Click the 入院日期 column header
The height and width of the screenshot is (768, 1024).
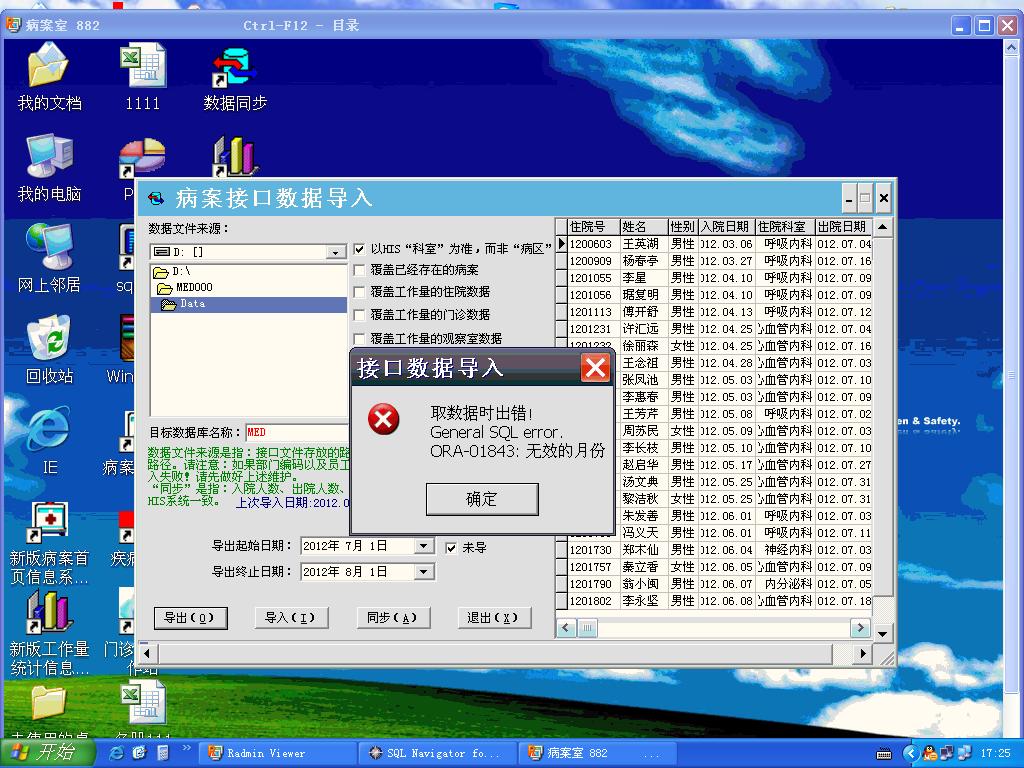(x=727, y=227)
